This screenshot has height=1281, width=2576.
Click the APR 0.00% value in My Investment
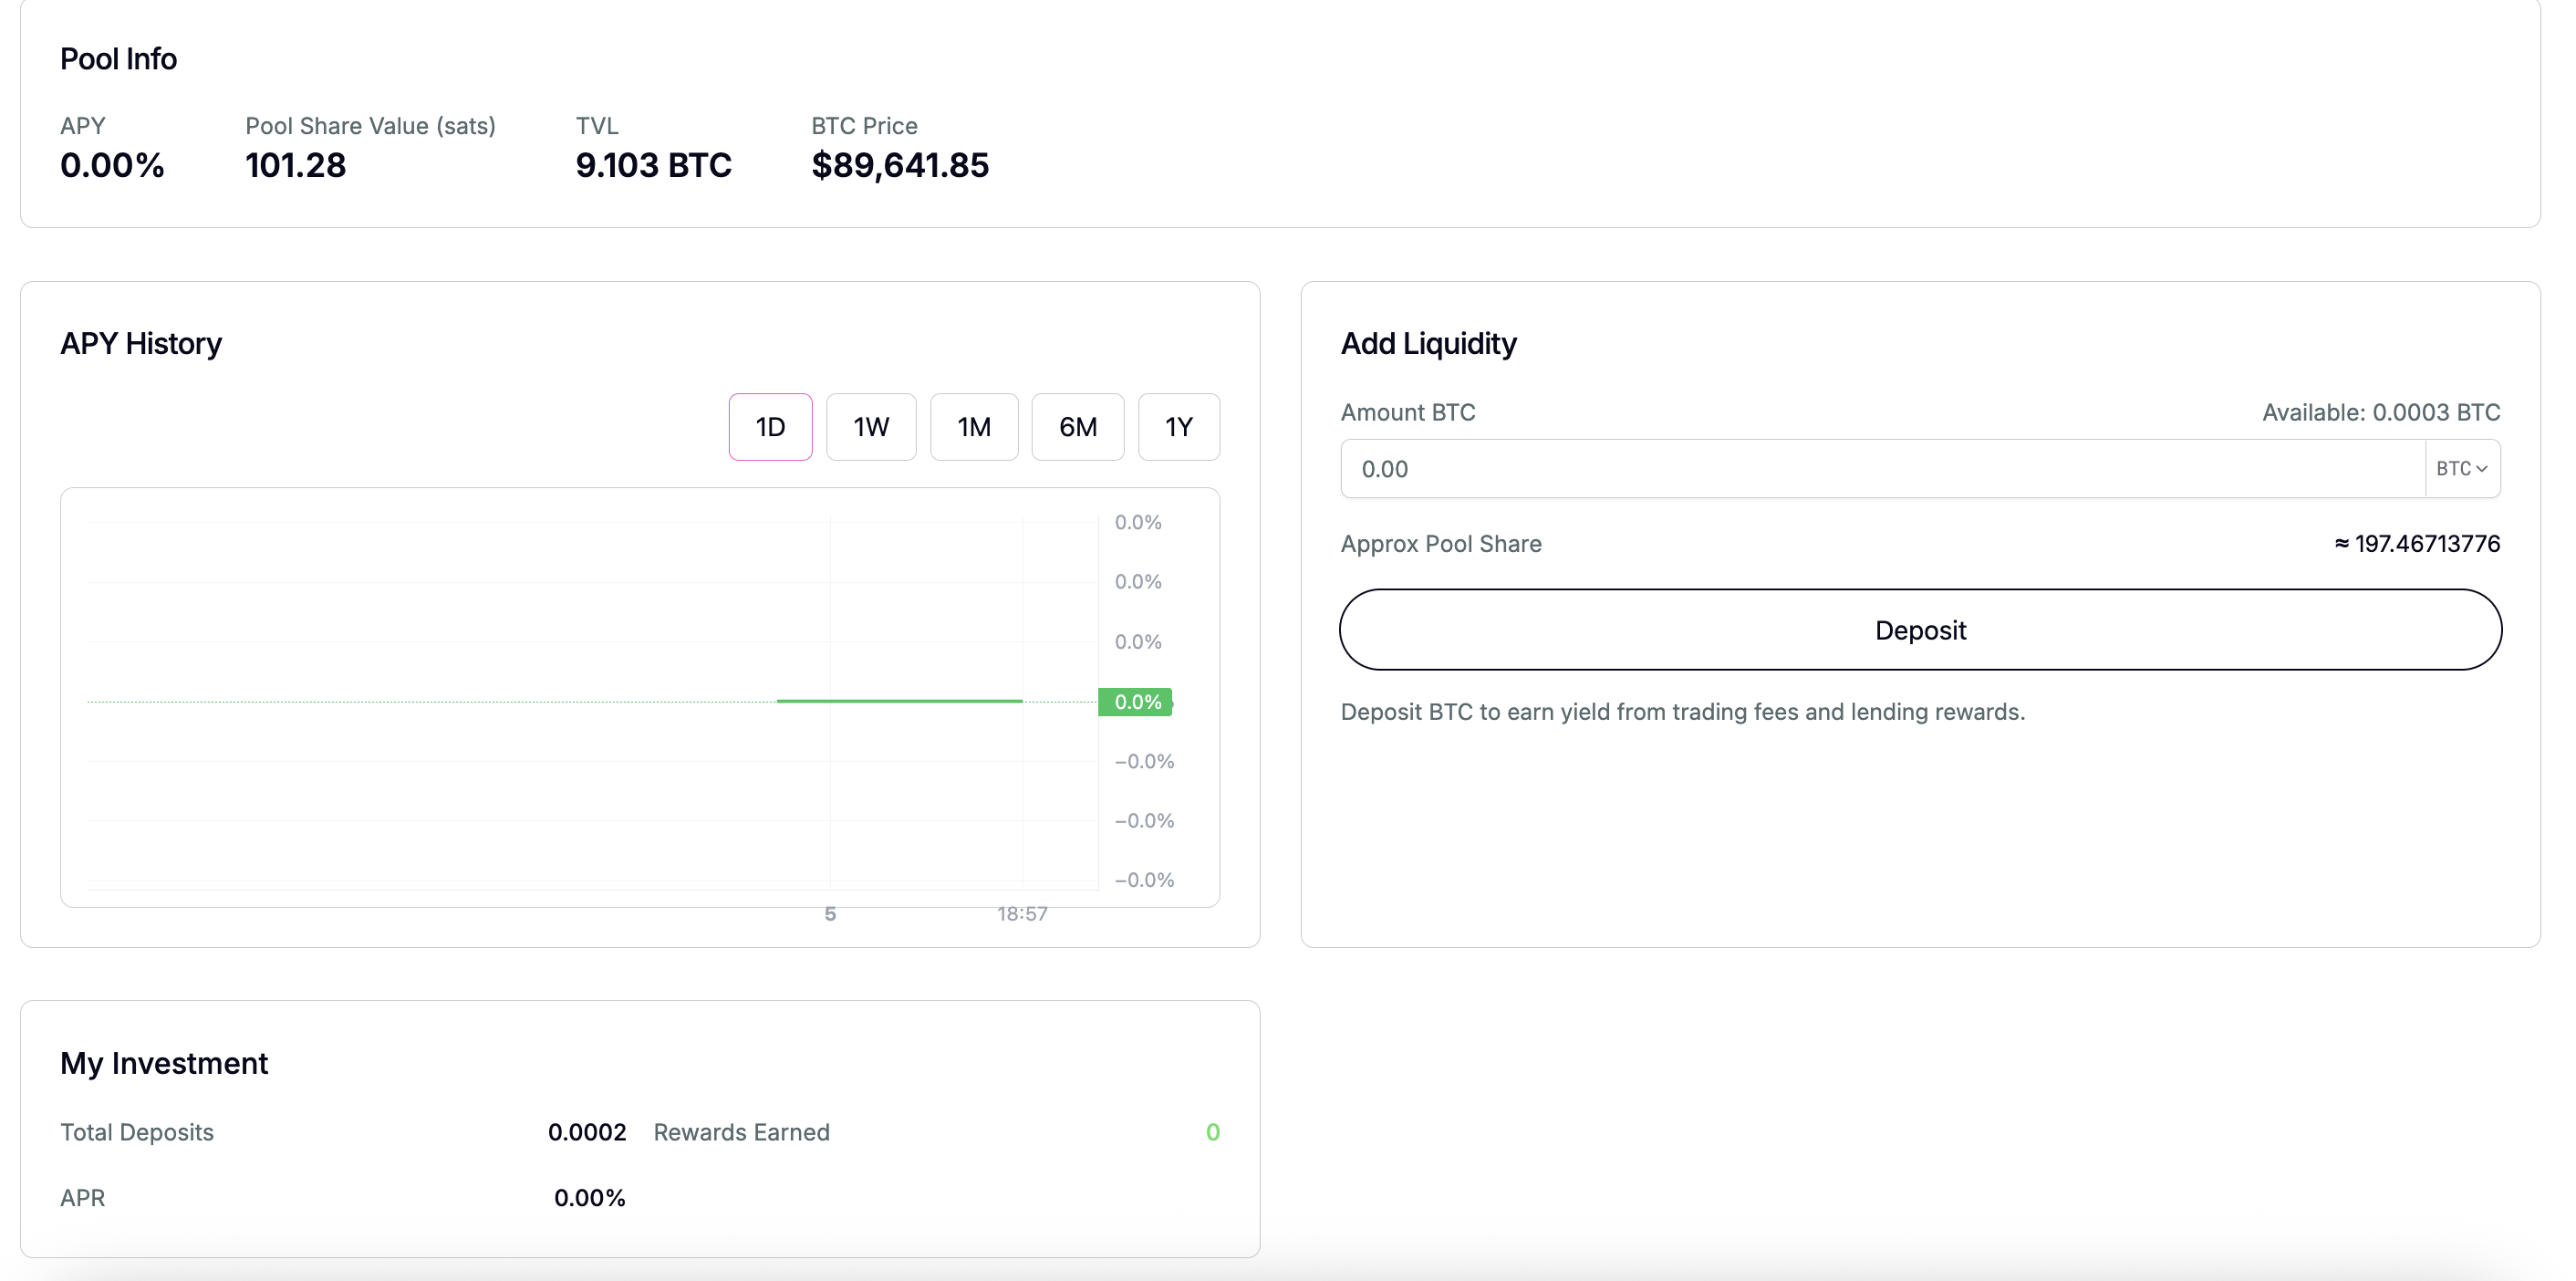click(x=589, y=1198)
